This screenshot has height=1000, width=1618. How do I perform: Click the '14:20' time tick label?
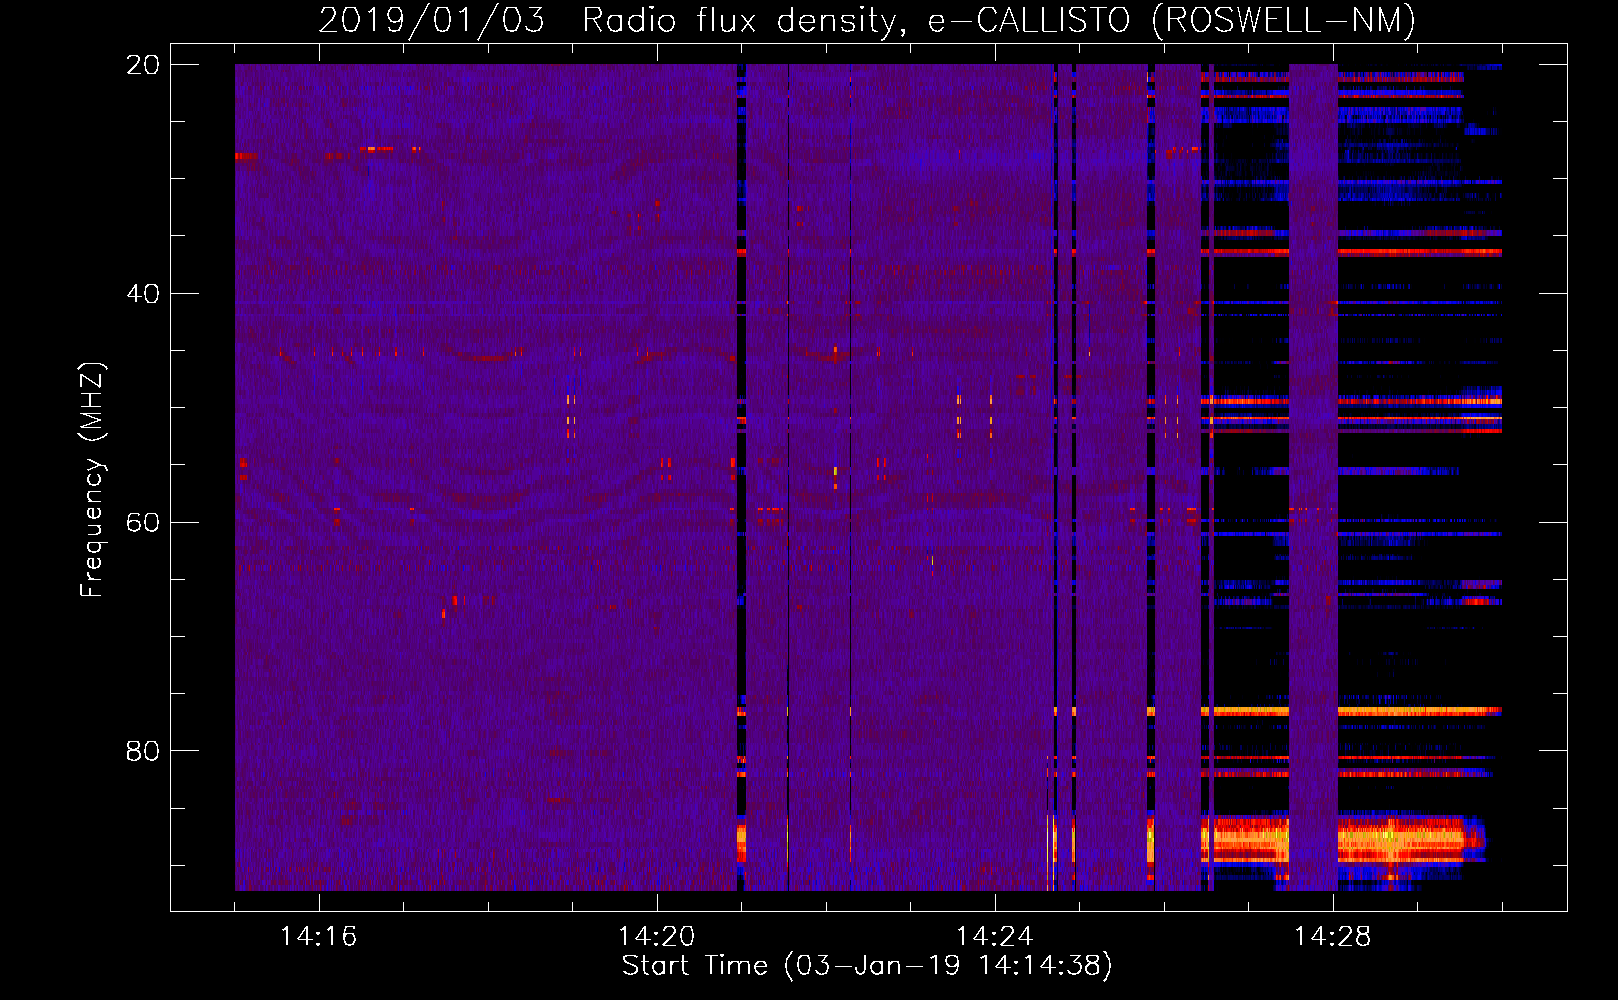click(656, 937)
